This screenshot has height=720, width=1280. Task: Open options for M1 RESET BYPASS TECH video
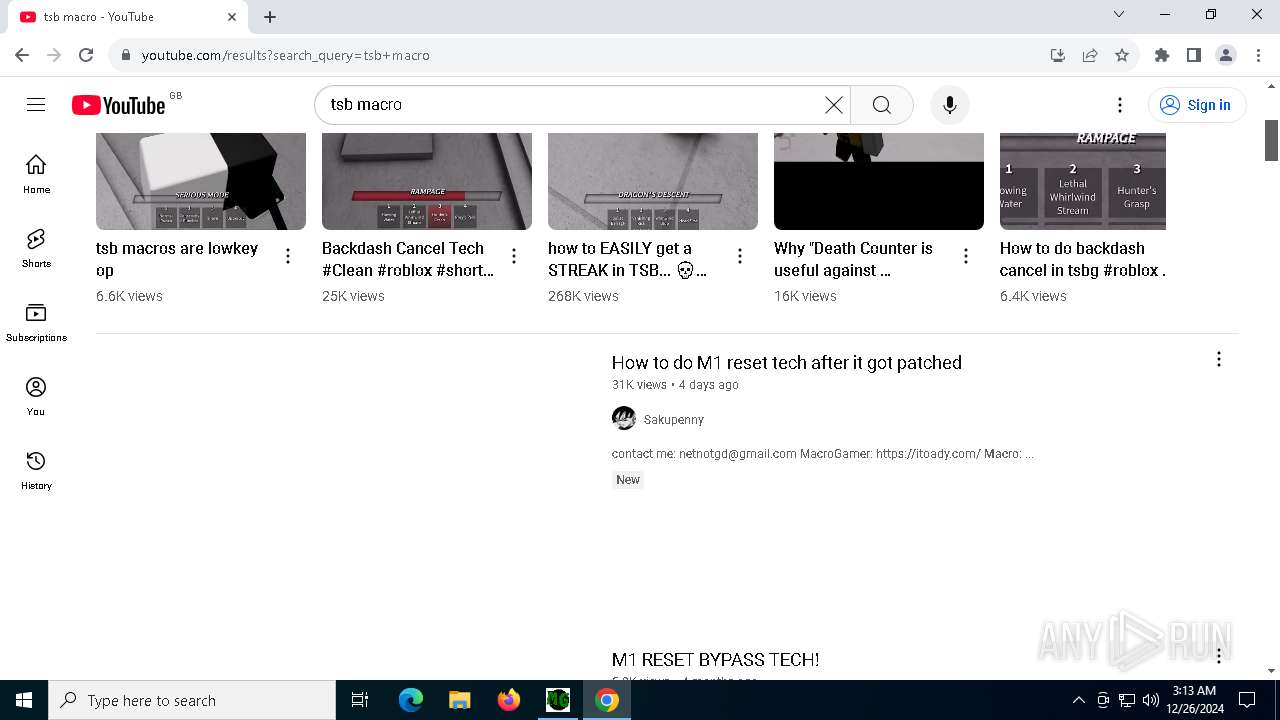coord(1219,656)
